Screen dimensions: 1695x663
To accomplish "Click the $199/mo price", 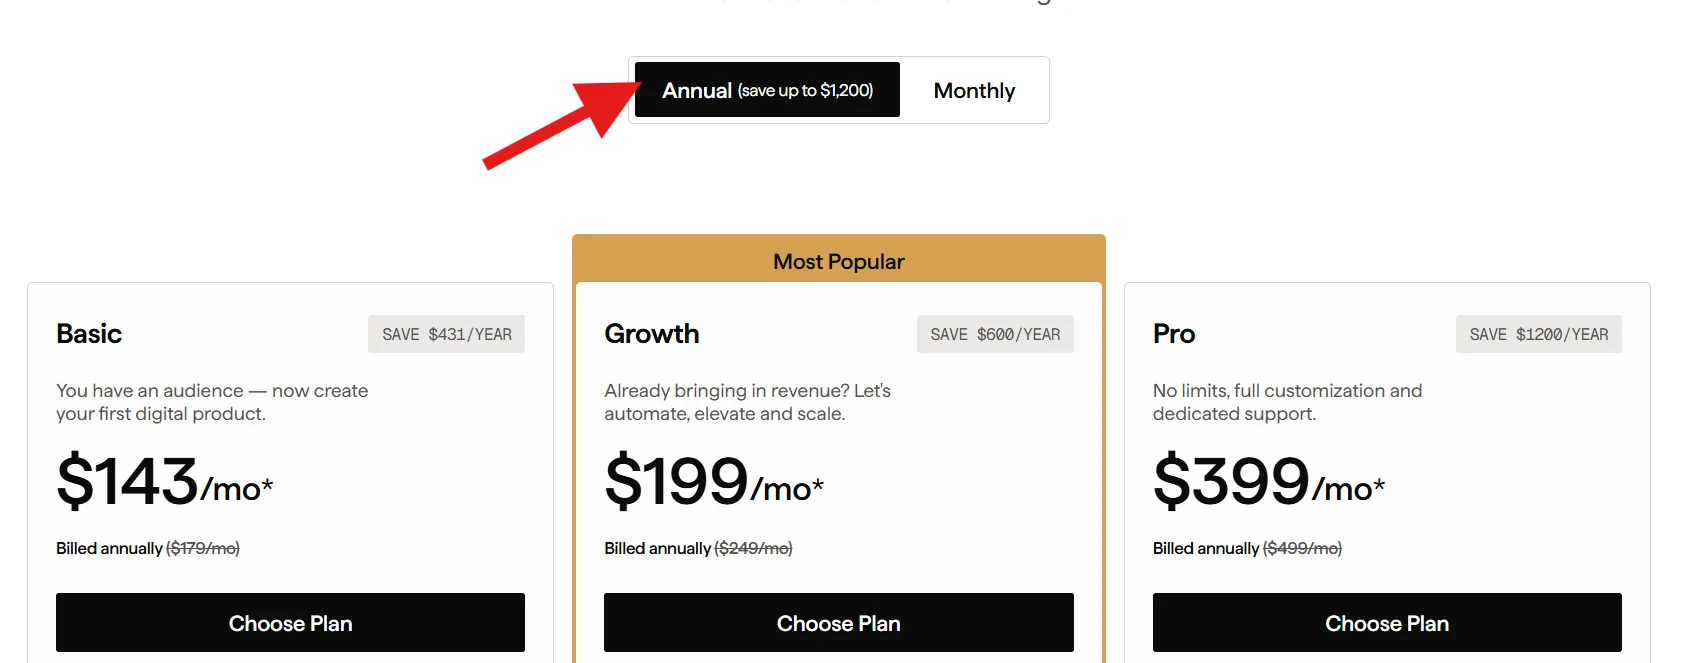I will pyautogui.click(x=713, y=482).
